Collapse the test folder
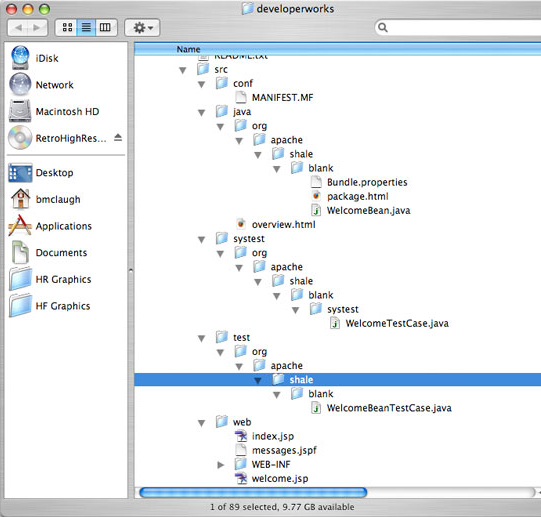 click(x=202, y=338)
